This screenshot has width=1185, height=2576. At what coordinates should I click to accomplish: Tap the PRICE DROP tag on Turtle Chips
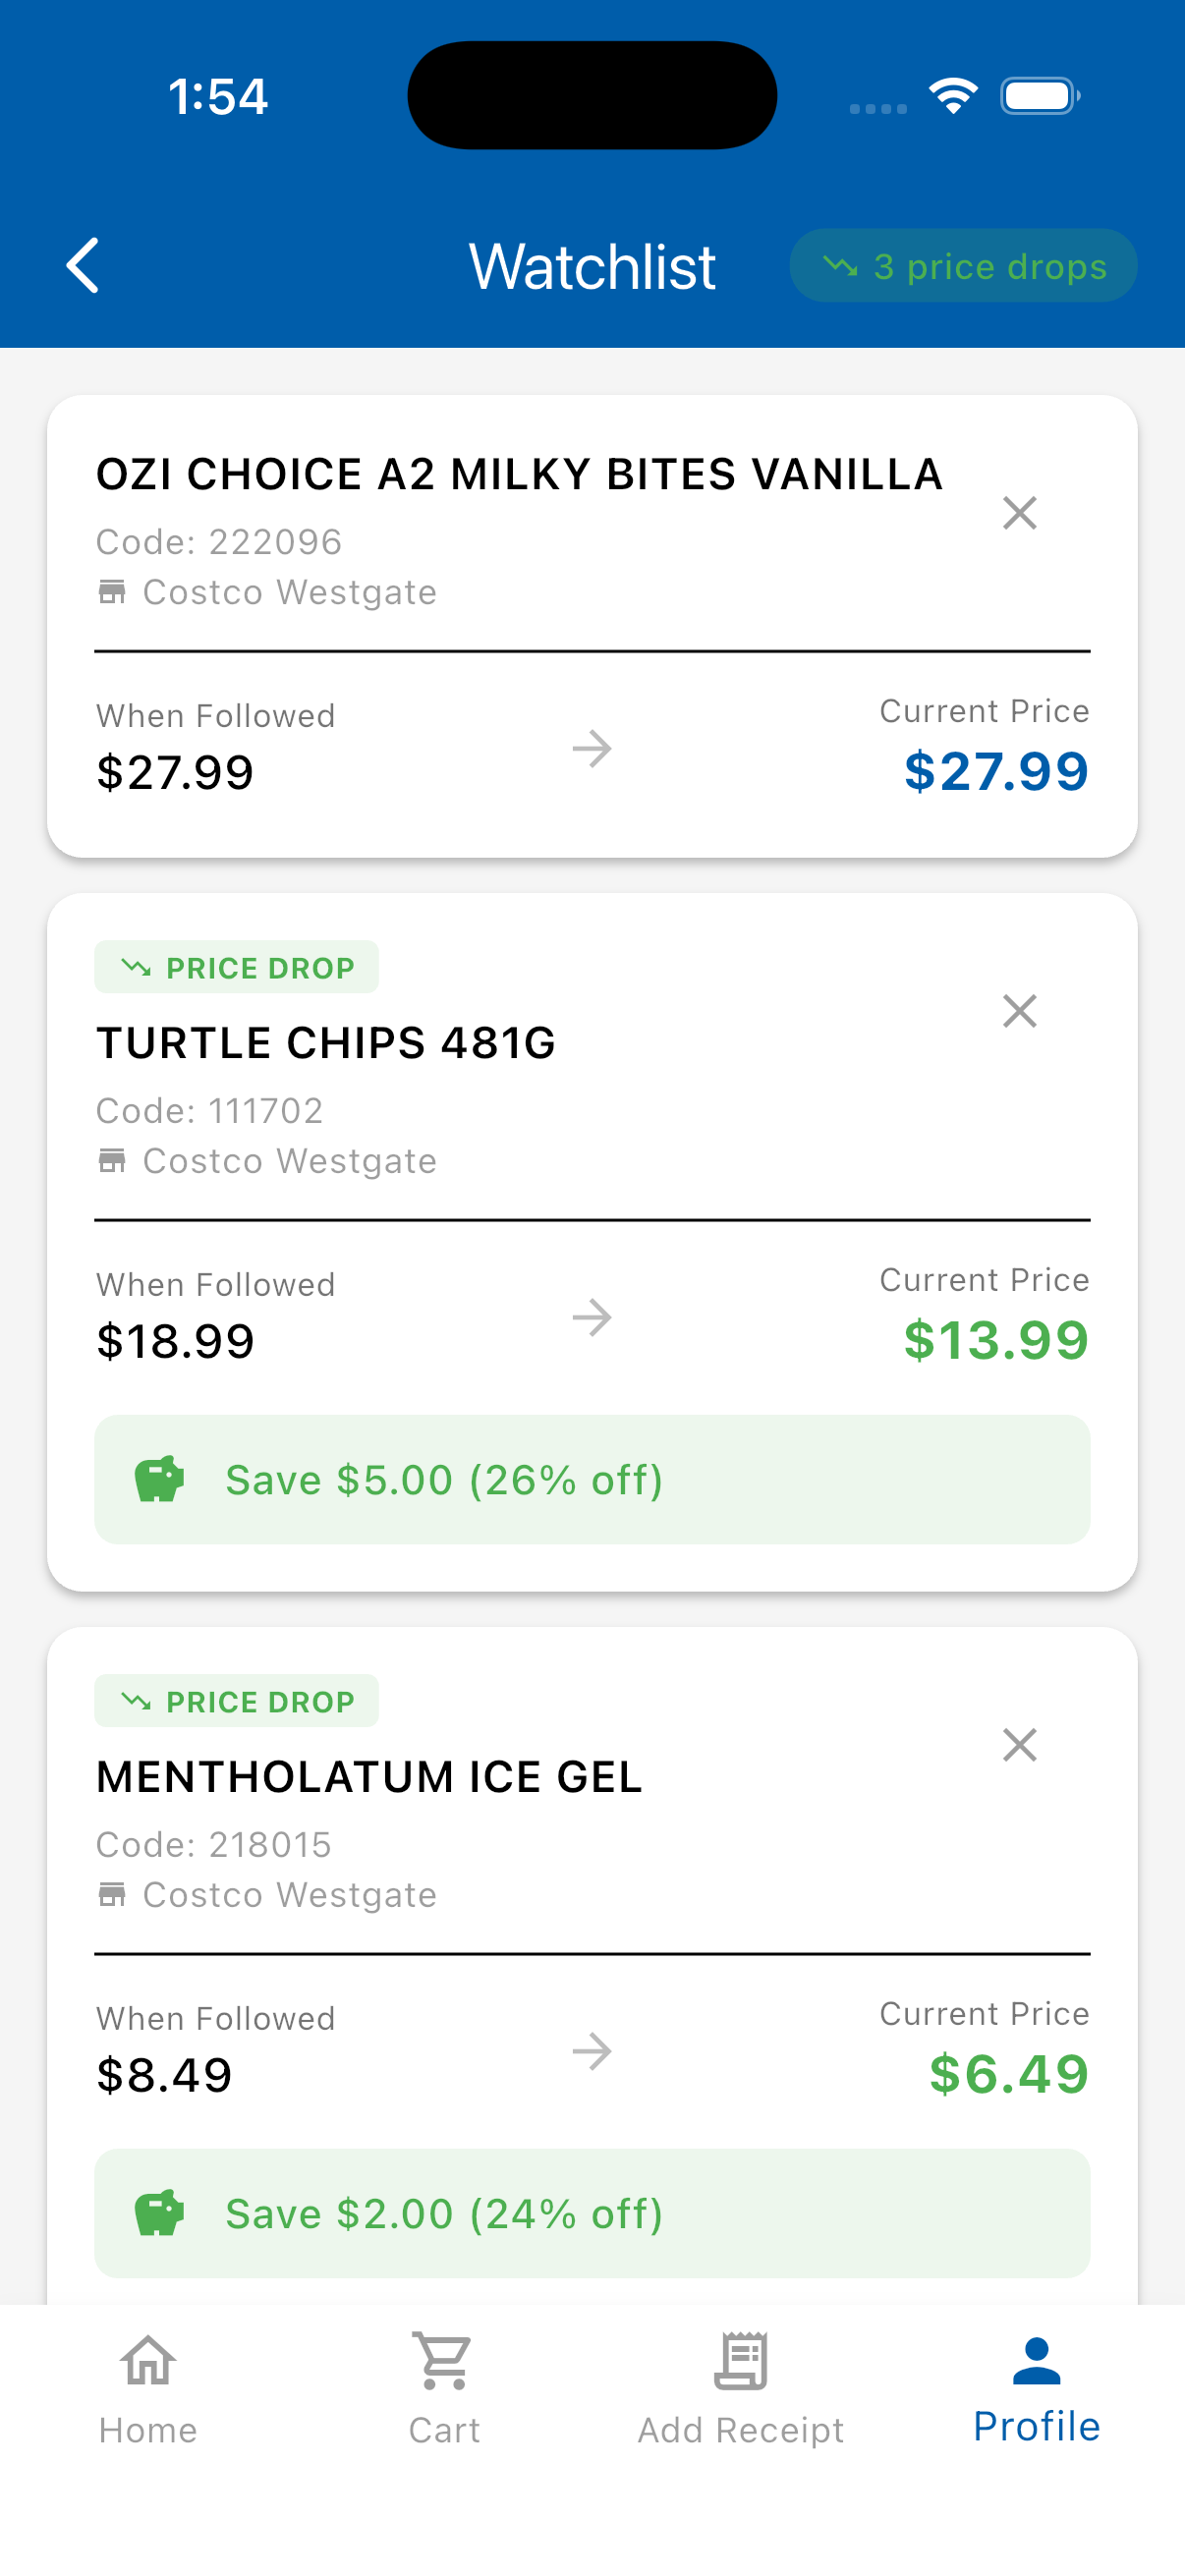pos(237,967)
